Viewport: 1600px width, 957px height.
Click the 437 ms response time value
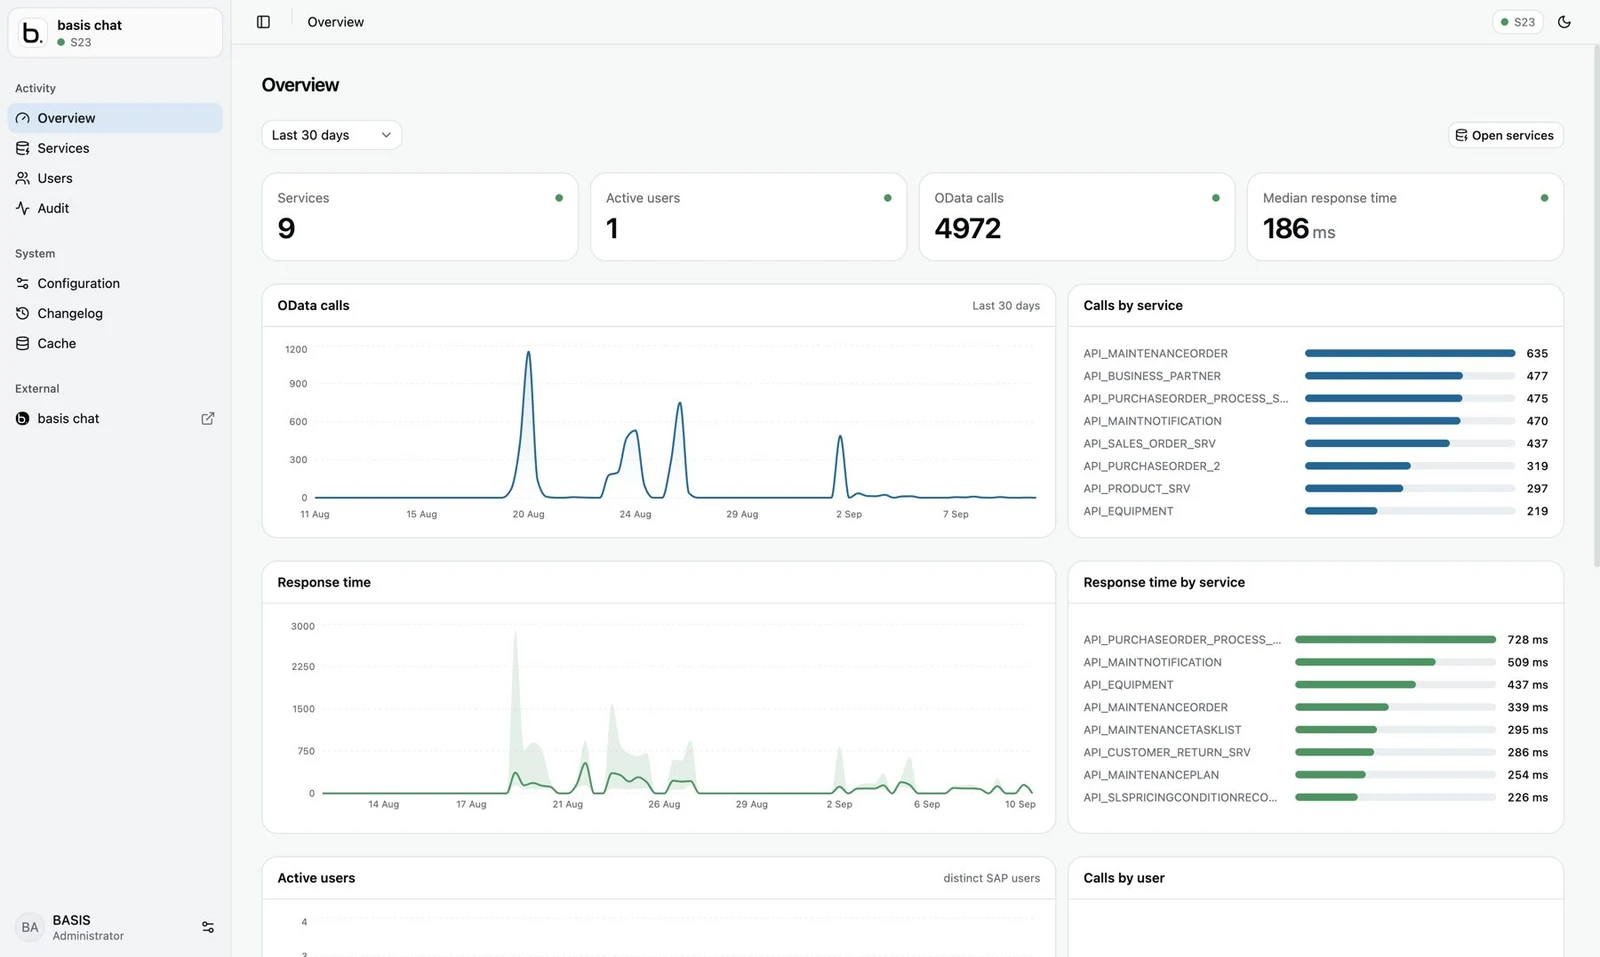click(1527, 685)
